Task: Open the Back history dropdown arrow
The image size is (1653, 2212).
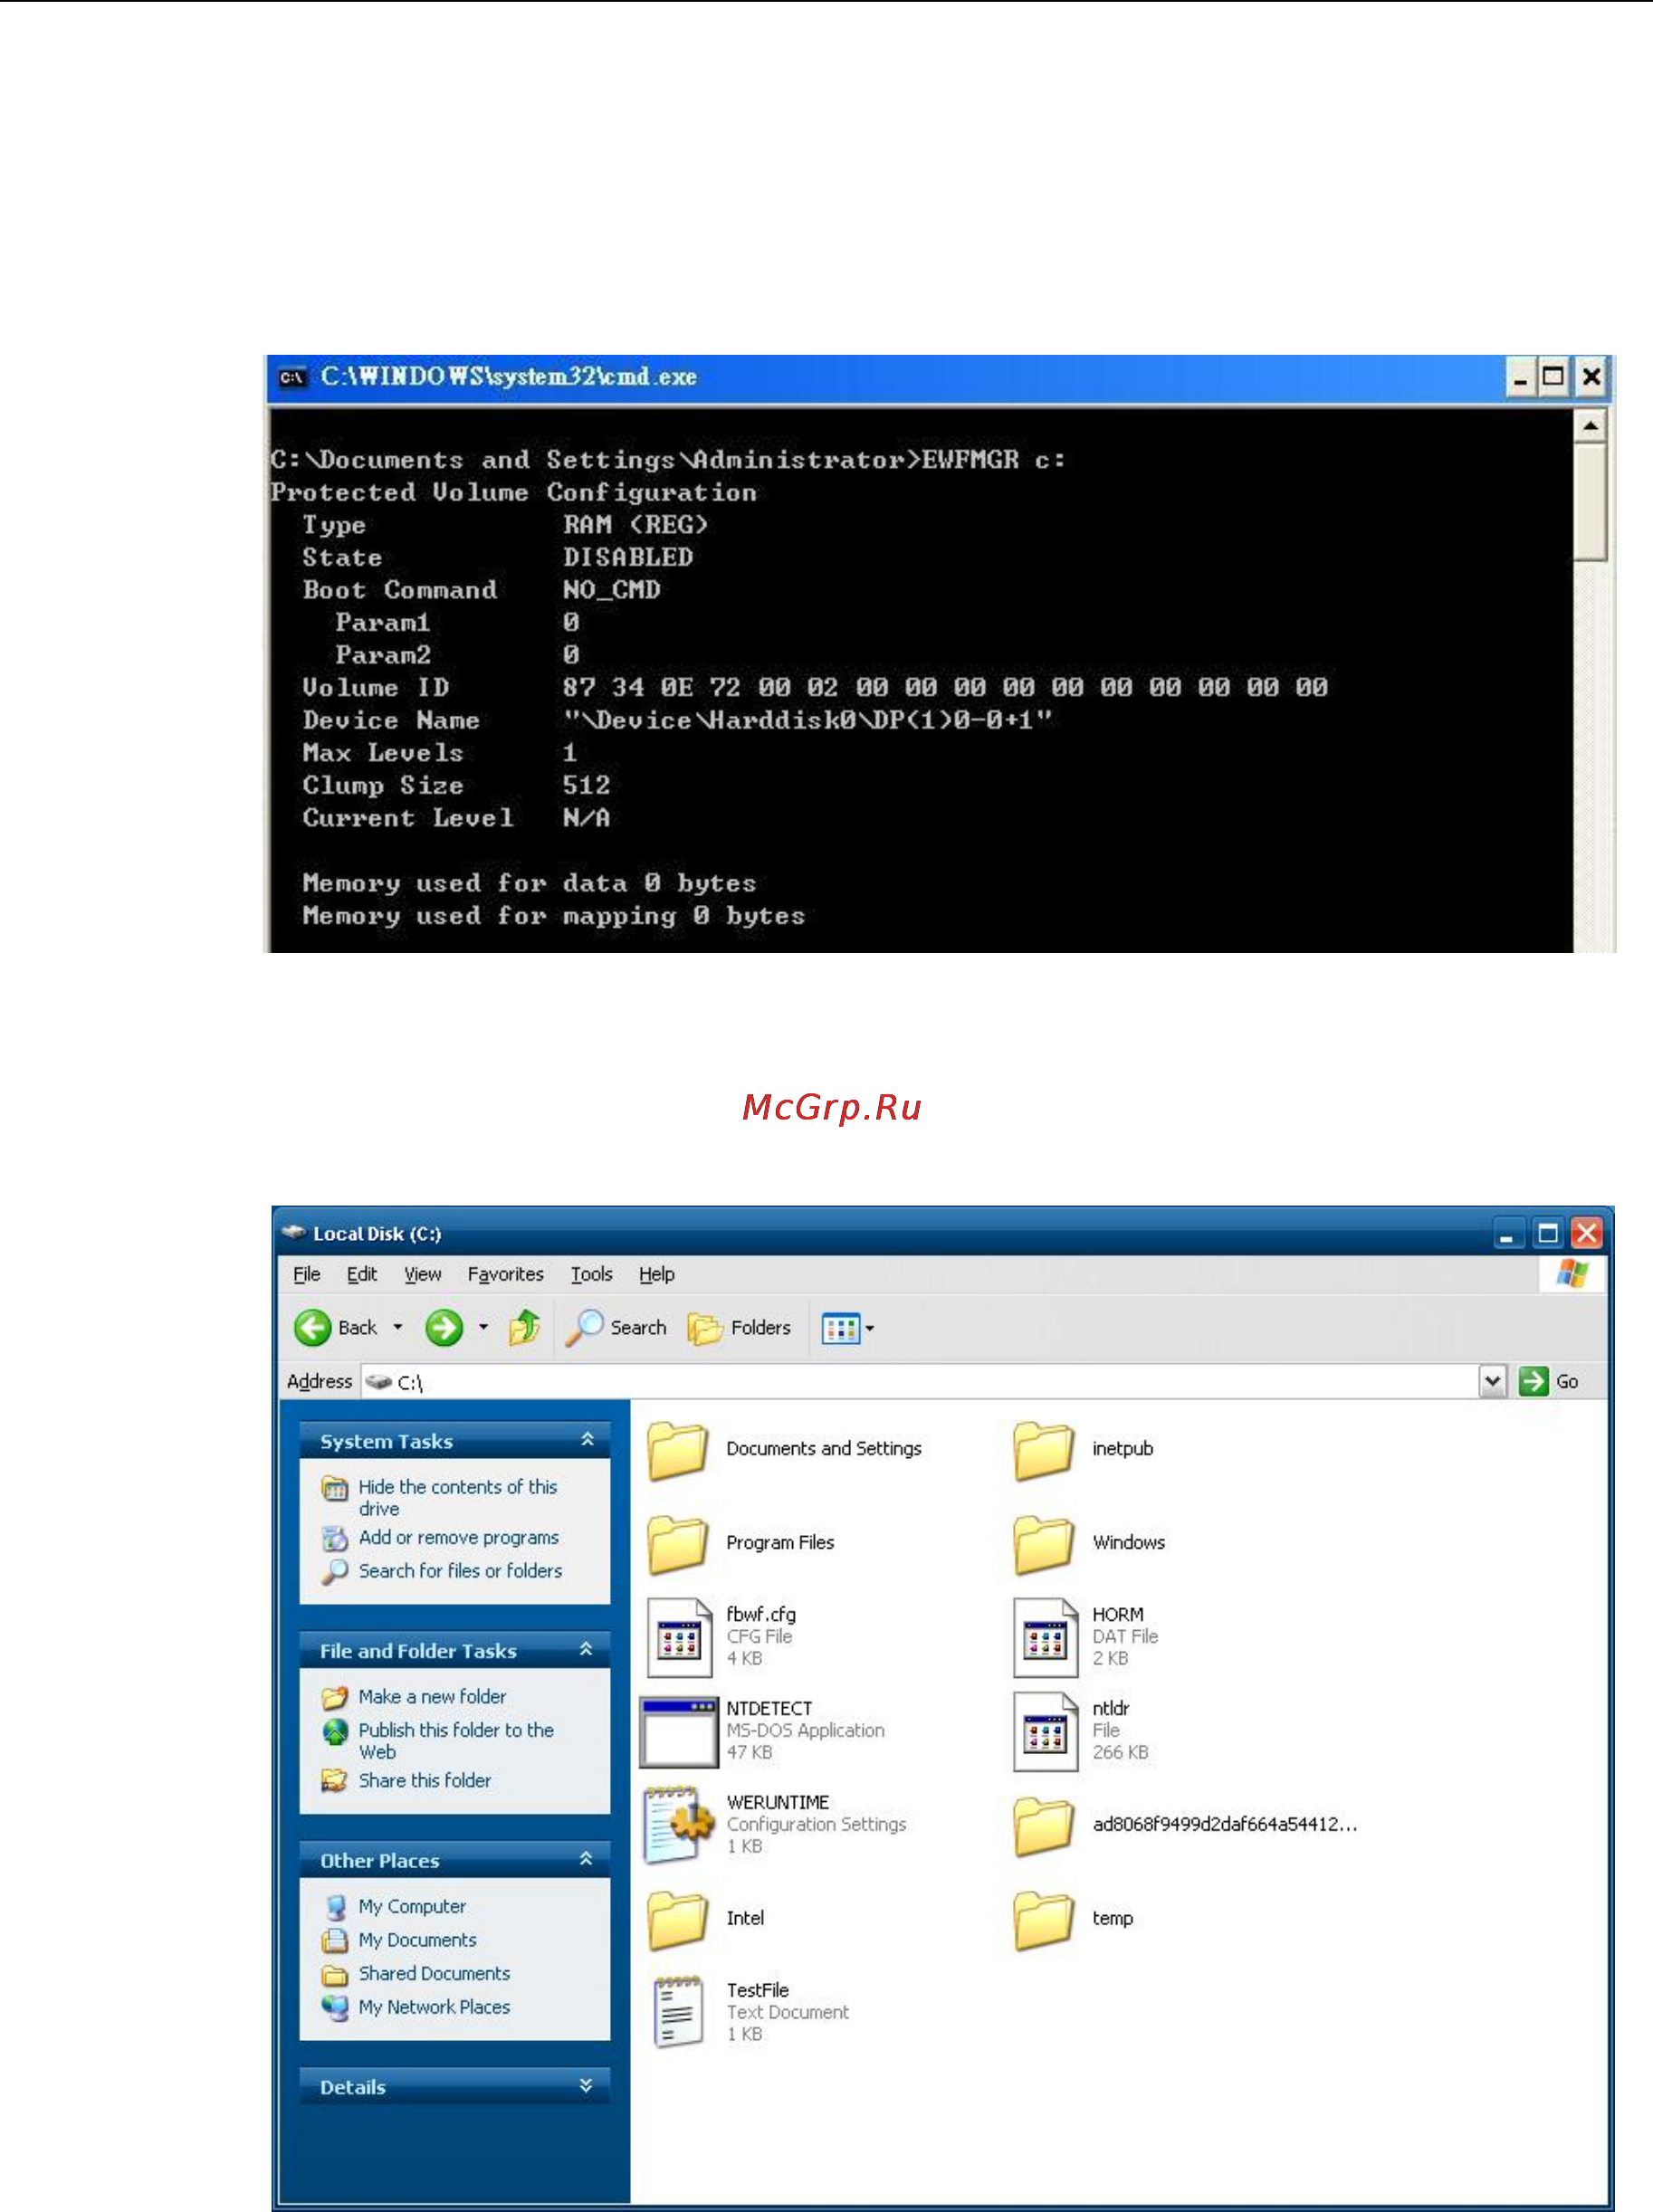Action: [x=398, y=1327]
